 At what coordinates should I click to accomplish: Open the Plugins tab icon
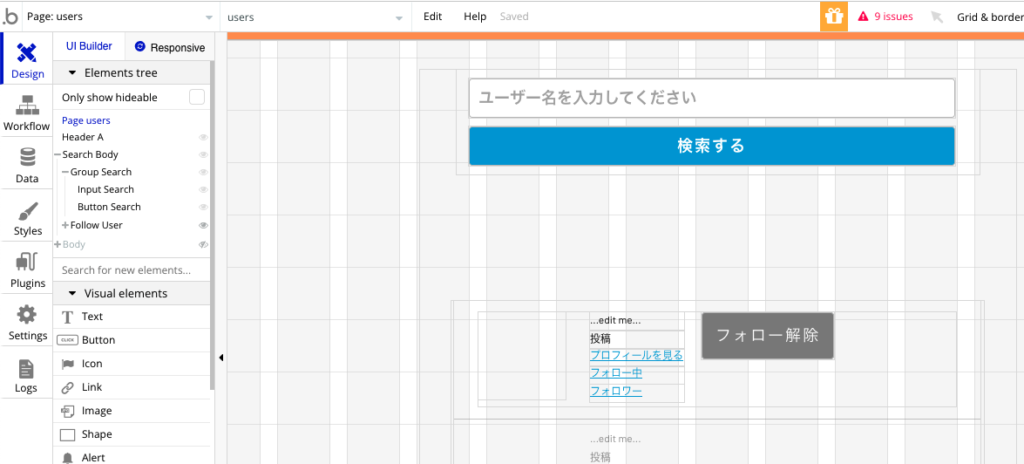coord(27,263)
